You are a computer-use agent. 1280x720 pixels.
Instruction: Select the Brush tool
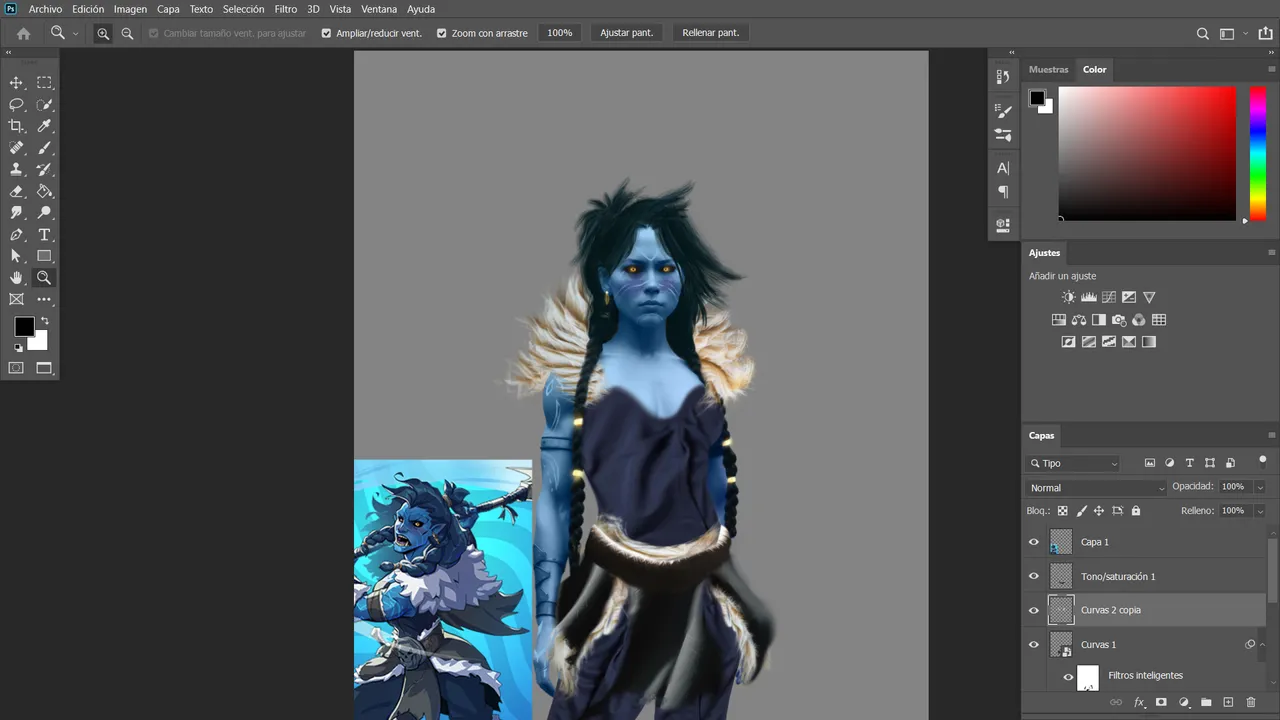(x=44, y=148)
